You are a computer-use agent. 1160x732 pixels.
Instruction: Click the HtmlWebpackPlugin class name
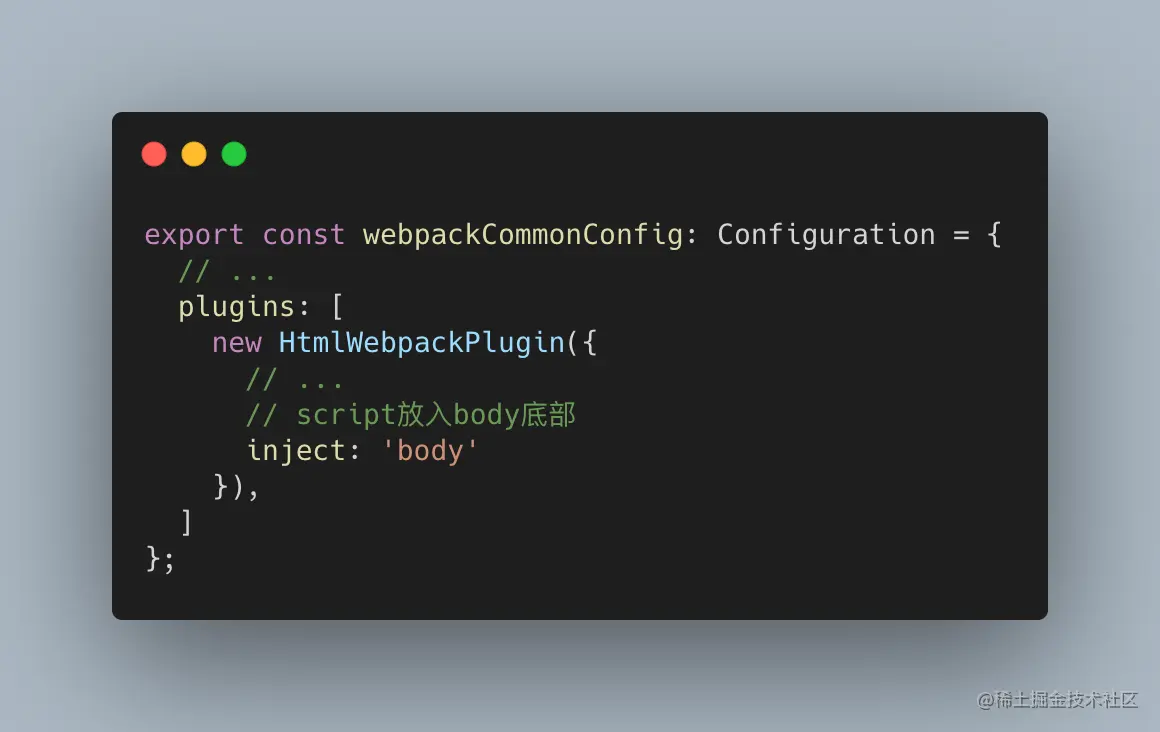click(422, 343)
